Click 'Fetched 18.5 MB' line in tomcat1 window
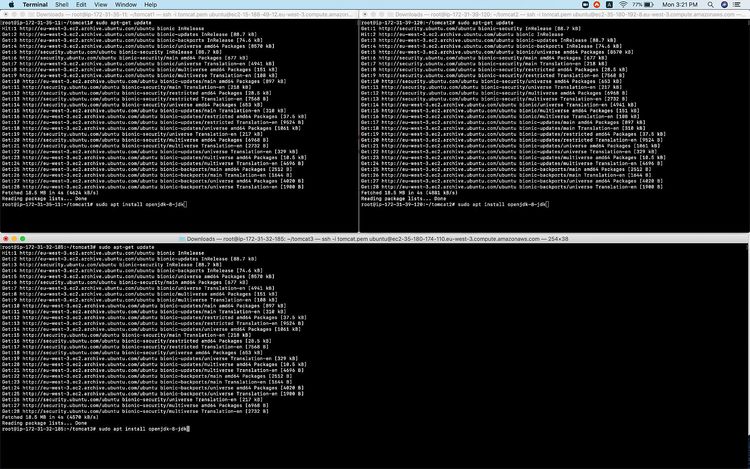The width and height of the screenshot is (750, 469). [x=50, y=193]
